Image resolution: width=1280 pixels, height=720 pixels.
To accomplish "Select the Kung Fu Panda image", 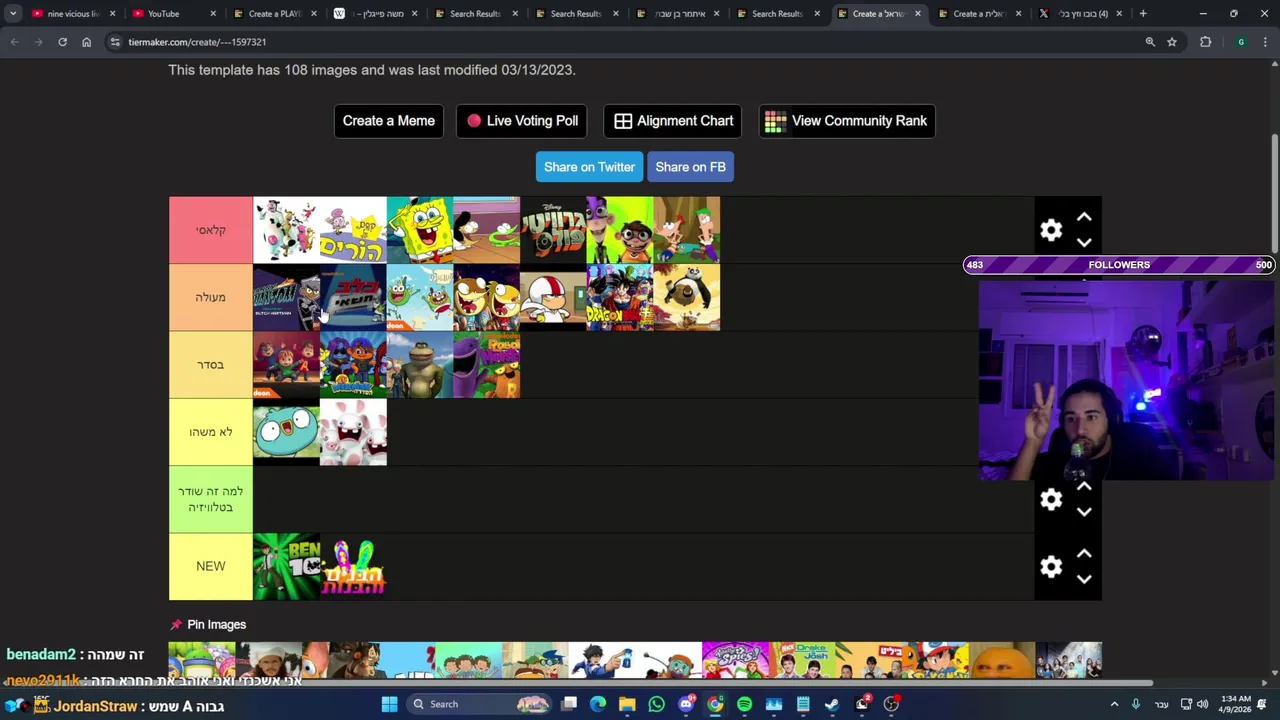I will 687,297.
